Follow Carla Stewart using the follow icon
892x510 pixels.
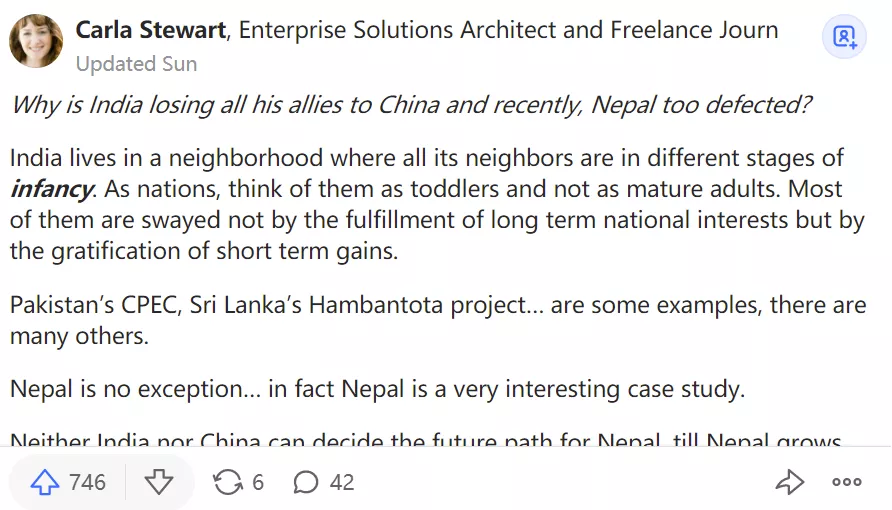point(844,37)
